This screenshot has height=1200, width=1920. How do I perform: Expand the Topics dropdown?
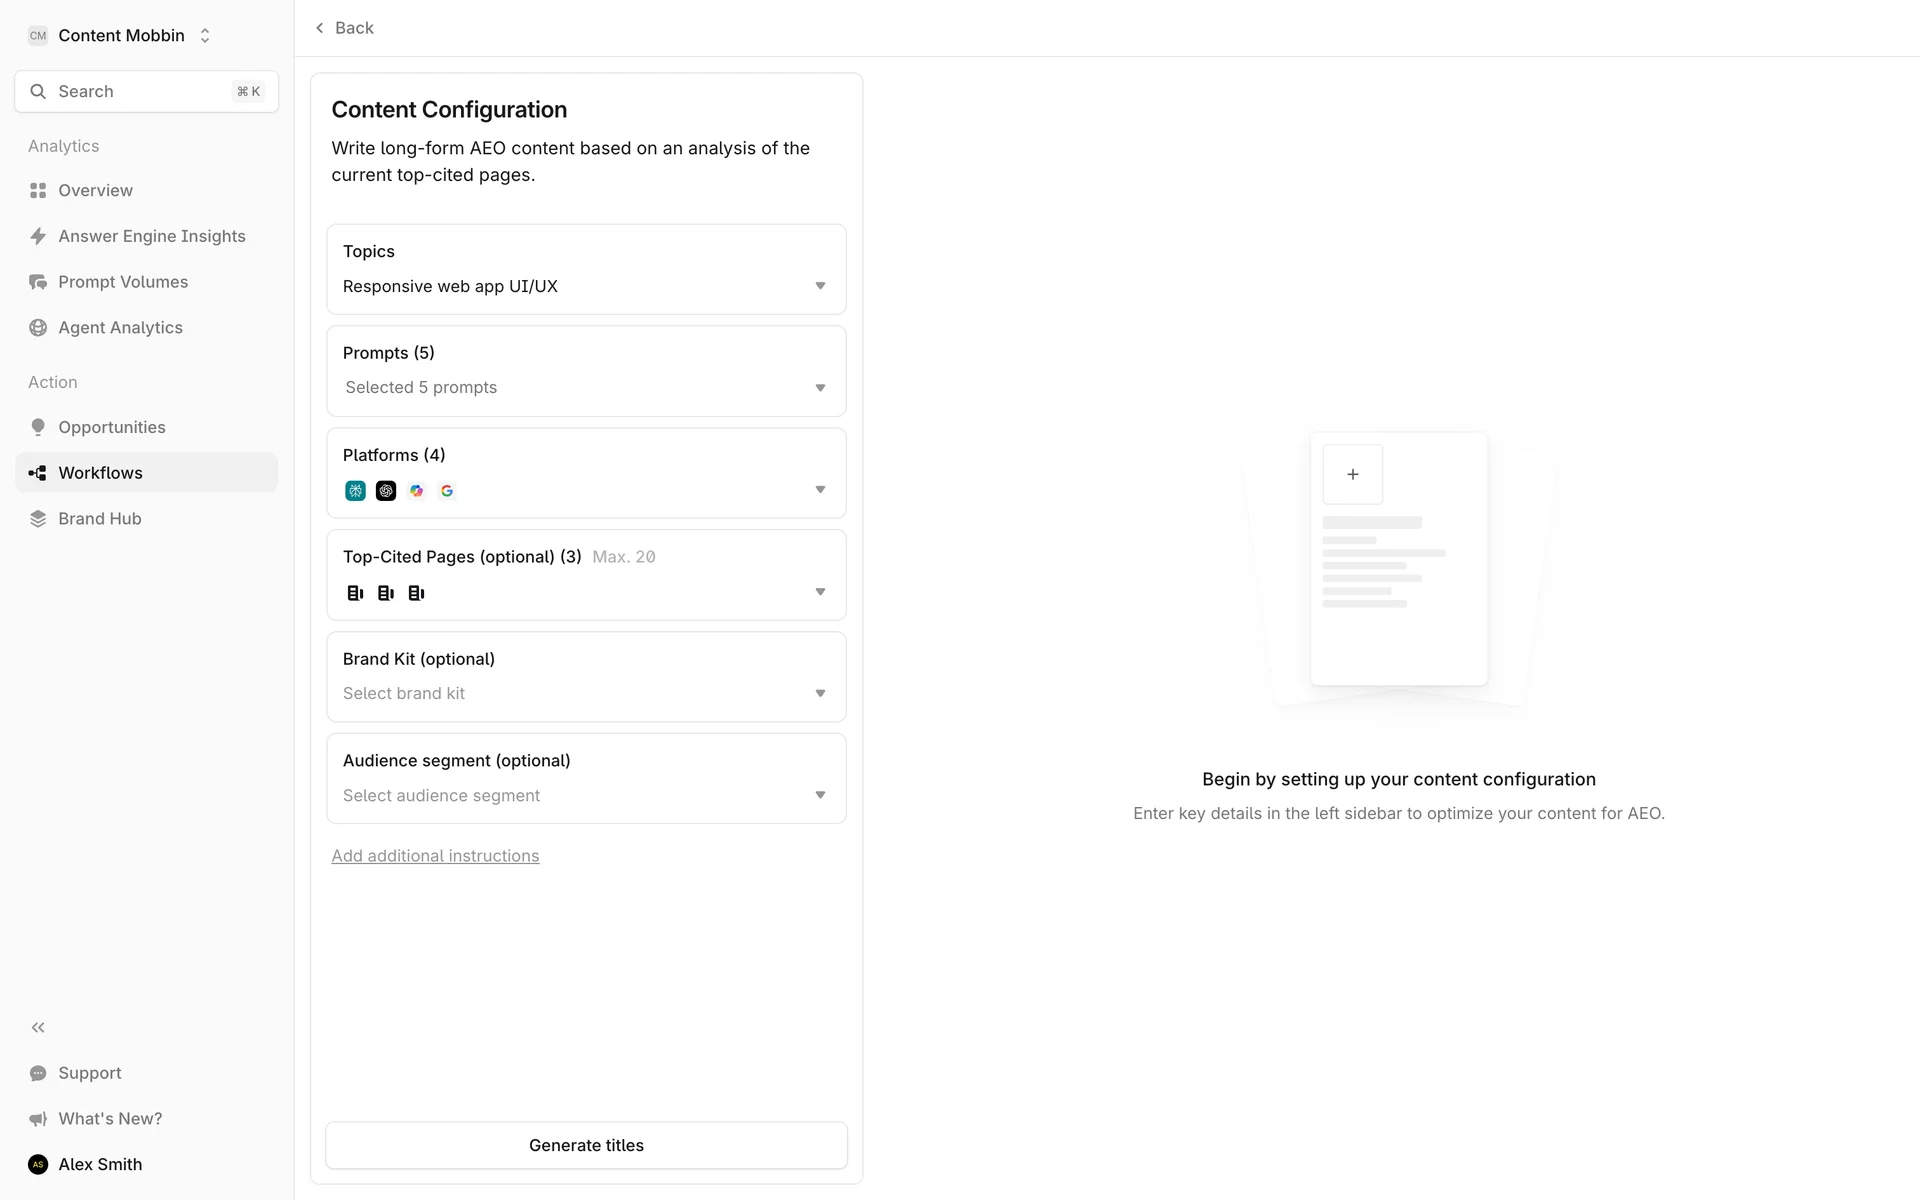(819, 286)
